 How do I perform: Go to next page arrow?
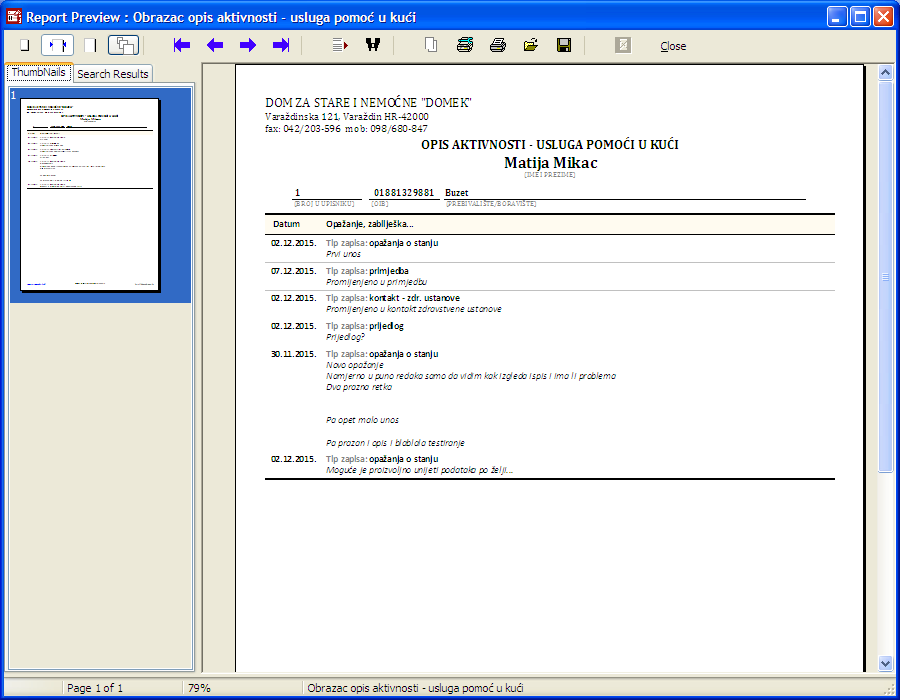pos(247,45)
